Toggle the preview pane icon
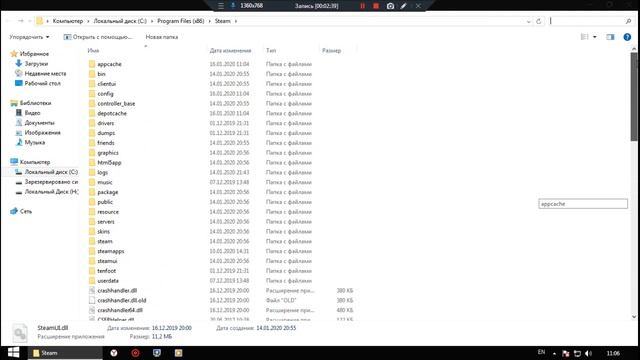 pyautogui.click(x=610, y=37)
